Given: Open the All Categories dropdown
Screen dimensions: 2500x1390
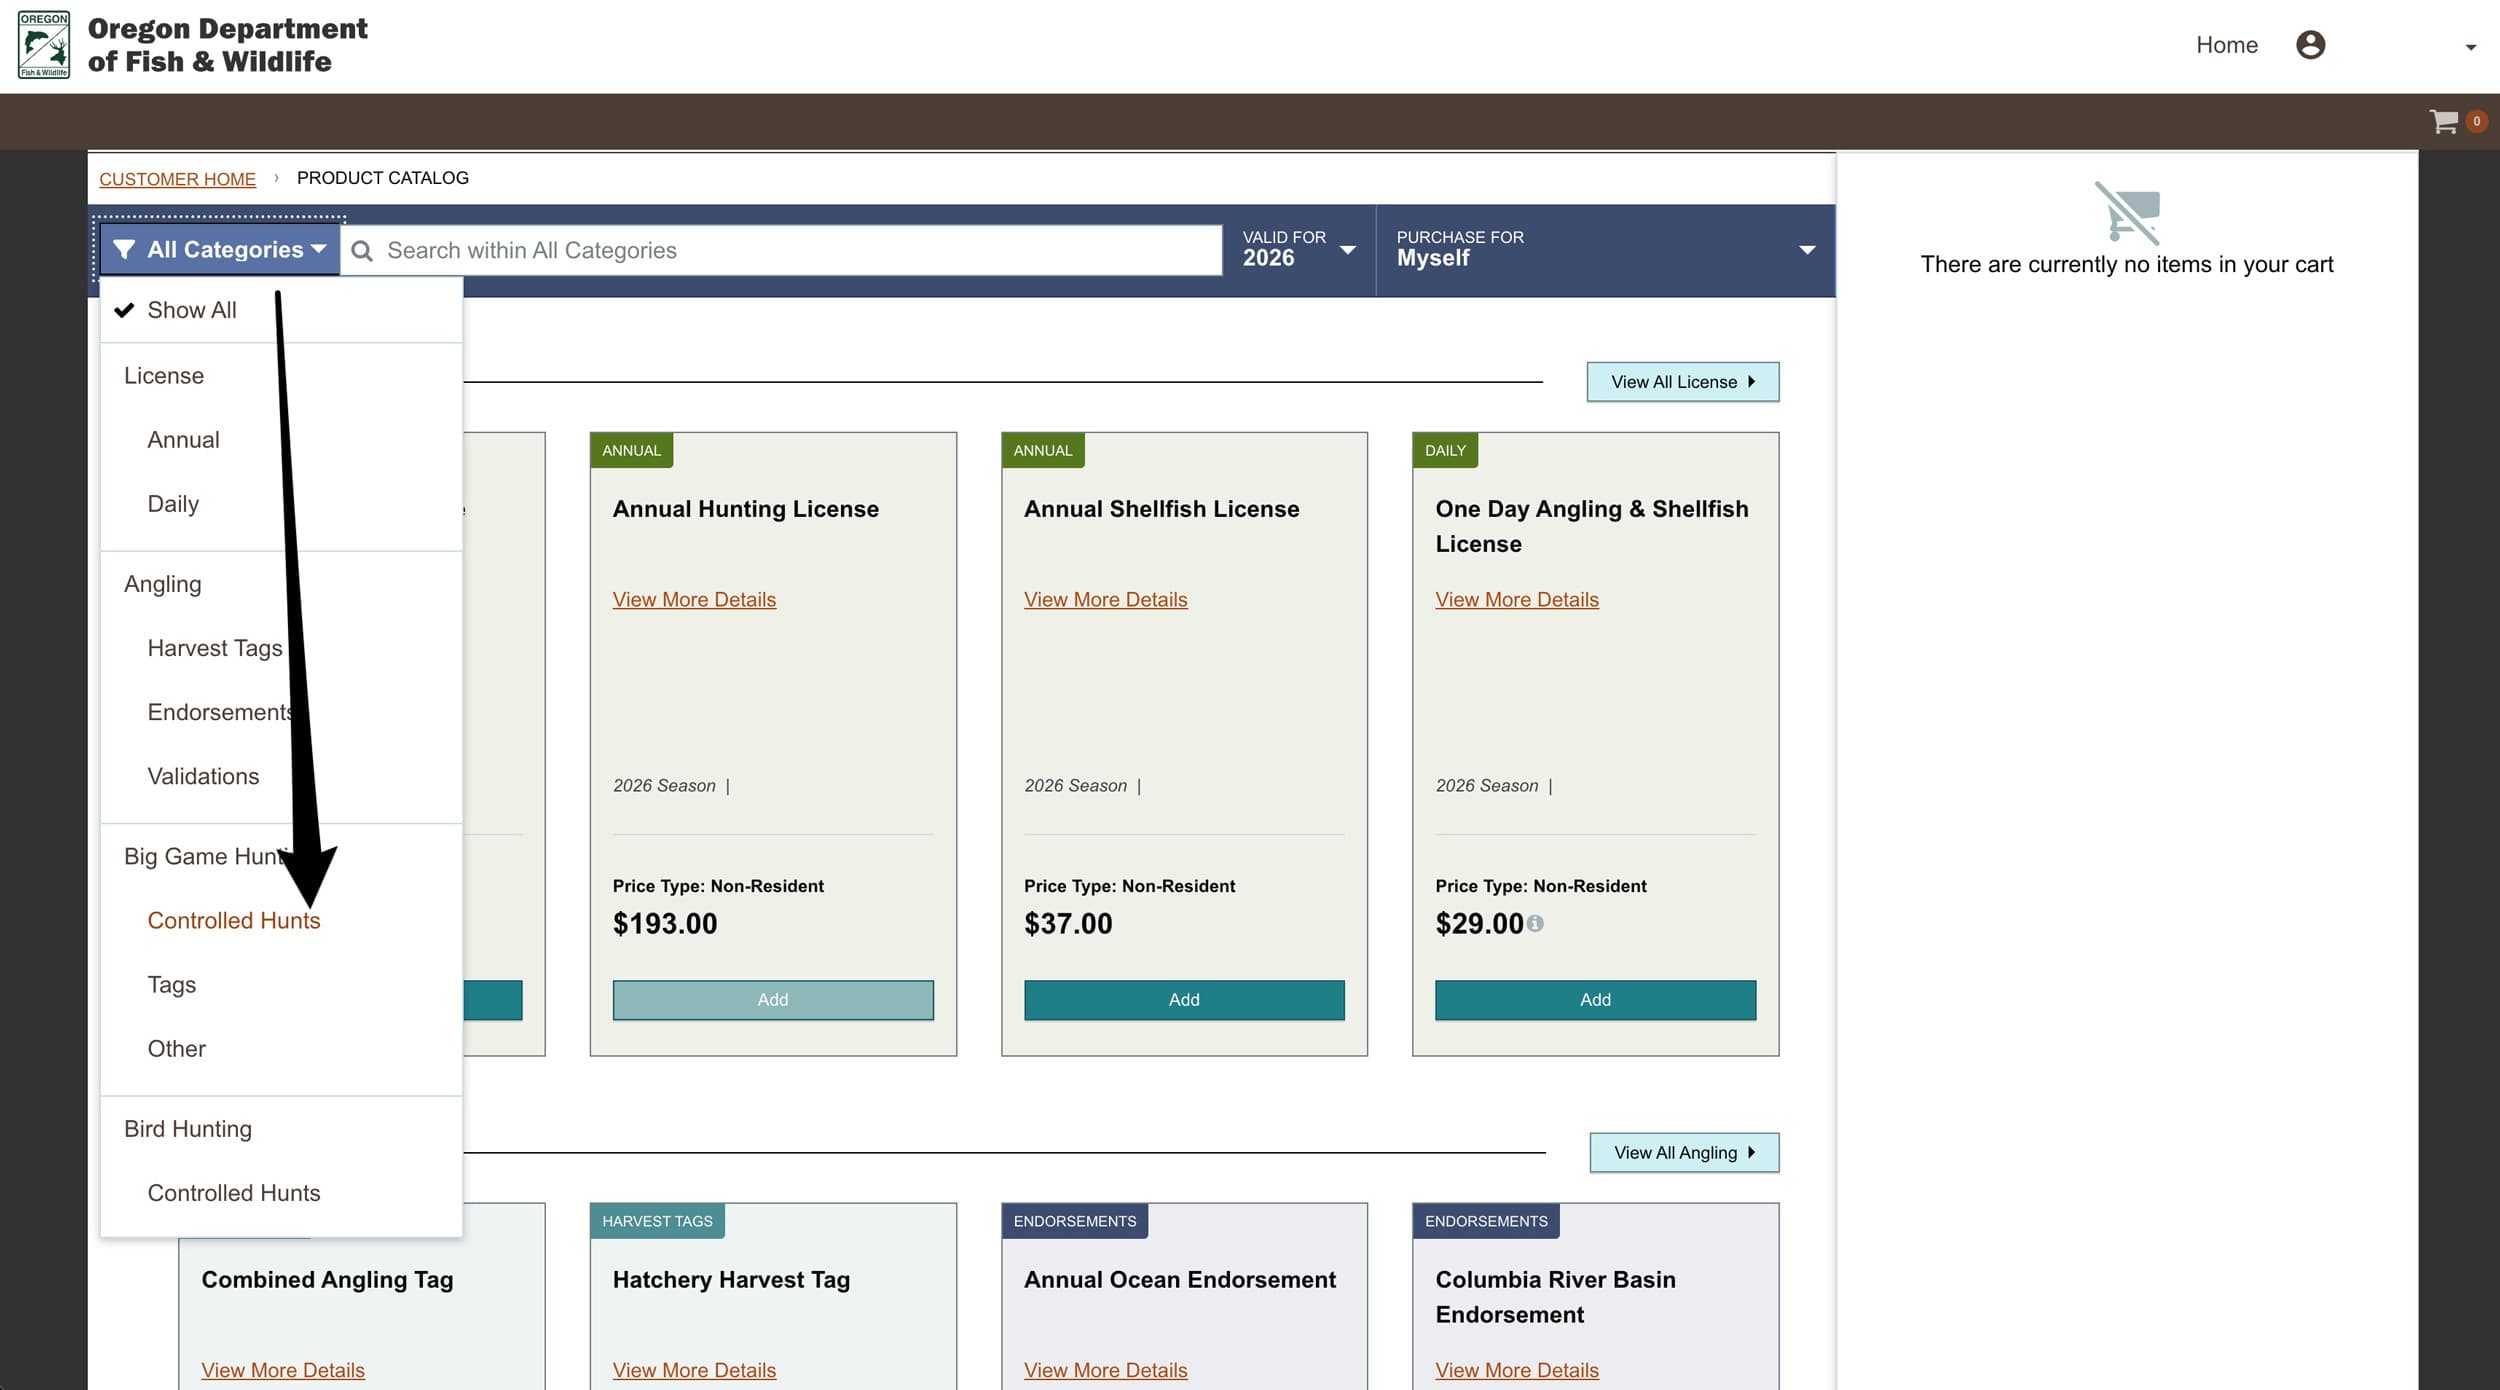Looking at the screenshot, I should pyautogui.click(x=220, y=250).
